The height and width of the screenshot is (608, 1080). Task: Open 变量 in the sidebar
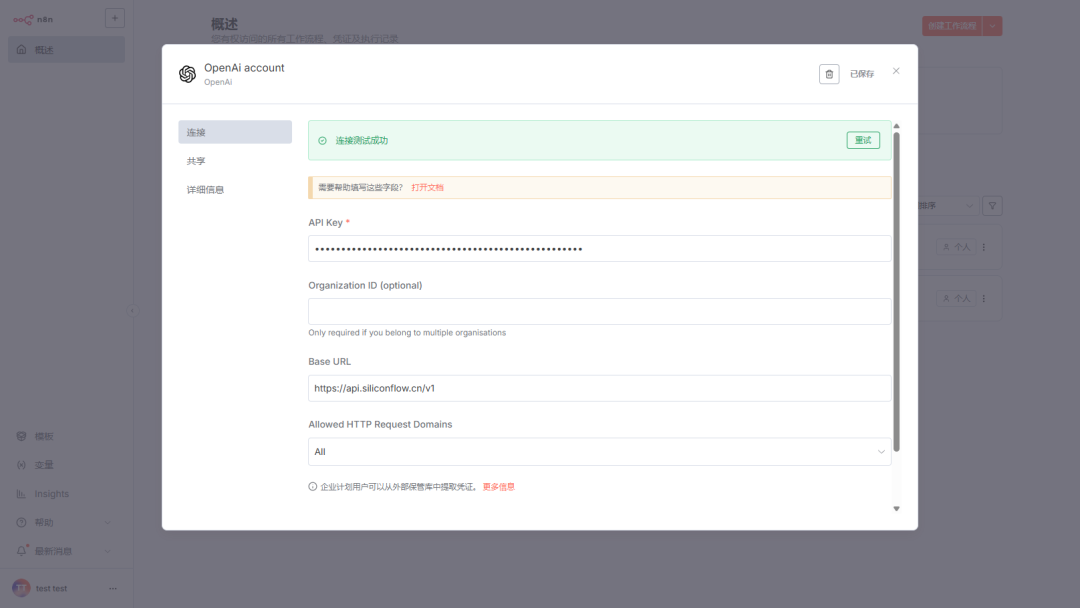(x=66, y=465)
